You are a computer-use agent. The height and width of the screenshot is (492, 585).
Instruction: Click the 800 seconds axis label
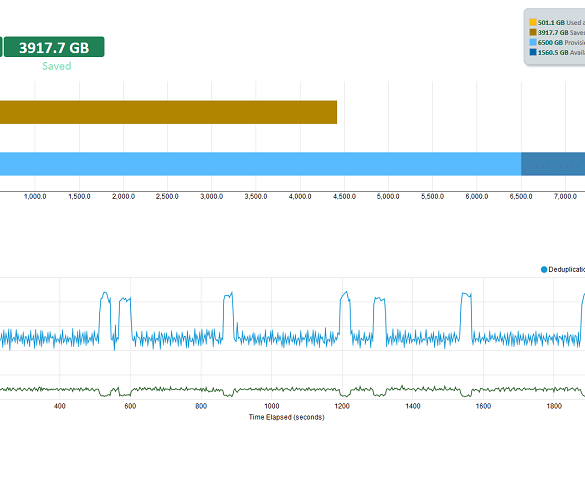tap(201, 406)
